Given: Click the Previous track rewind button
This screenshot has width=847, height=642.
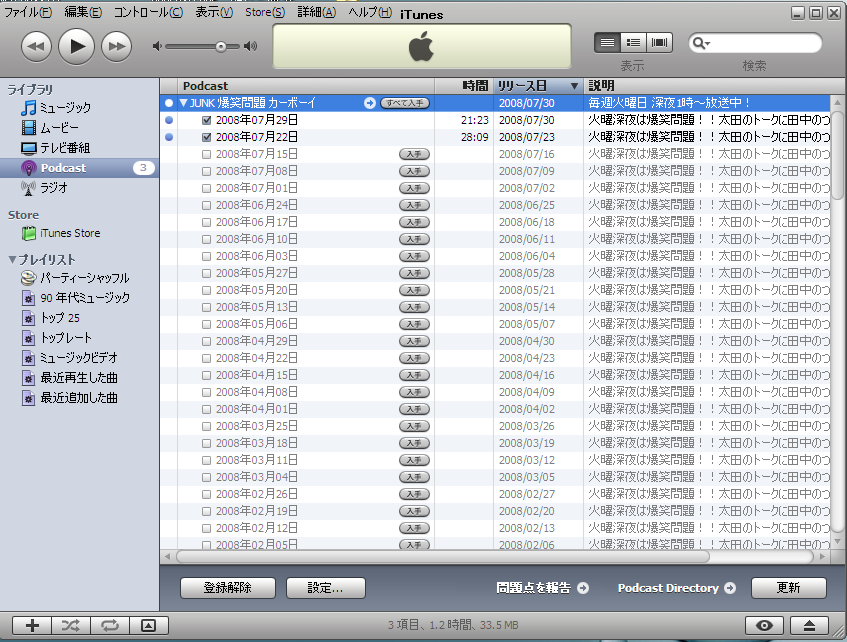Looking at the screenshot, I should (x=36, y=46).
